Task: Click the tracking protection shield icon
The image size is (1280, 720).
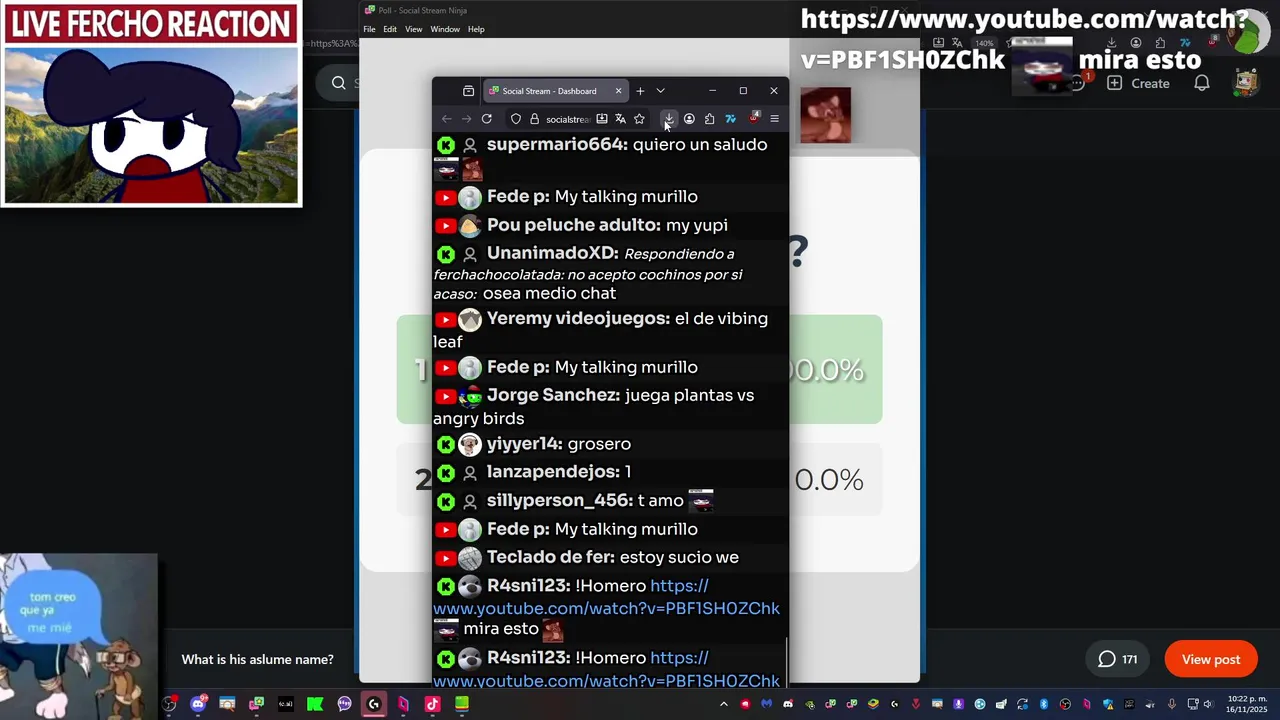Action: (x=516, y=119)
